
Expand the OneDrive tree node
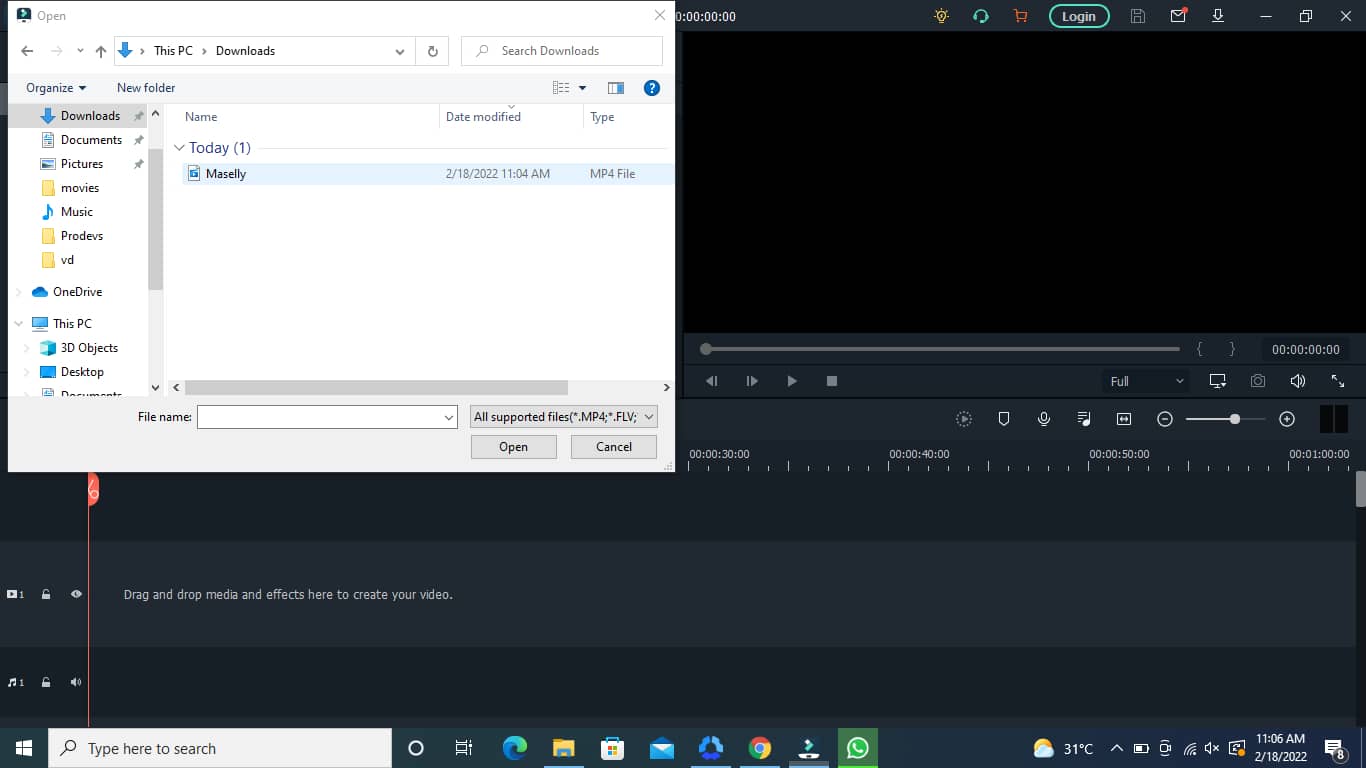click(x=19, y=292)
